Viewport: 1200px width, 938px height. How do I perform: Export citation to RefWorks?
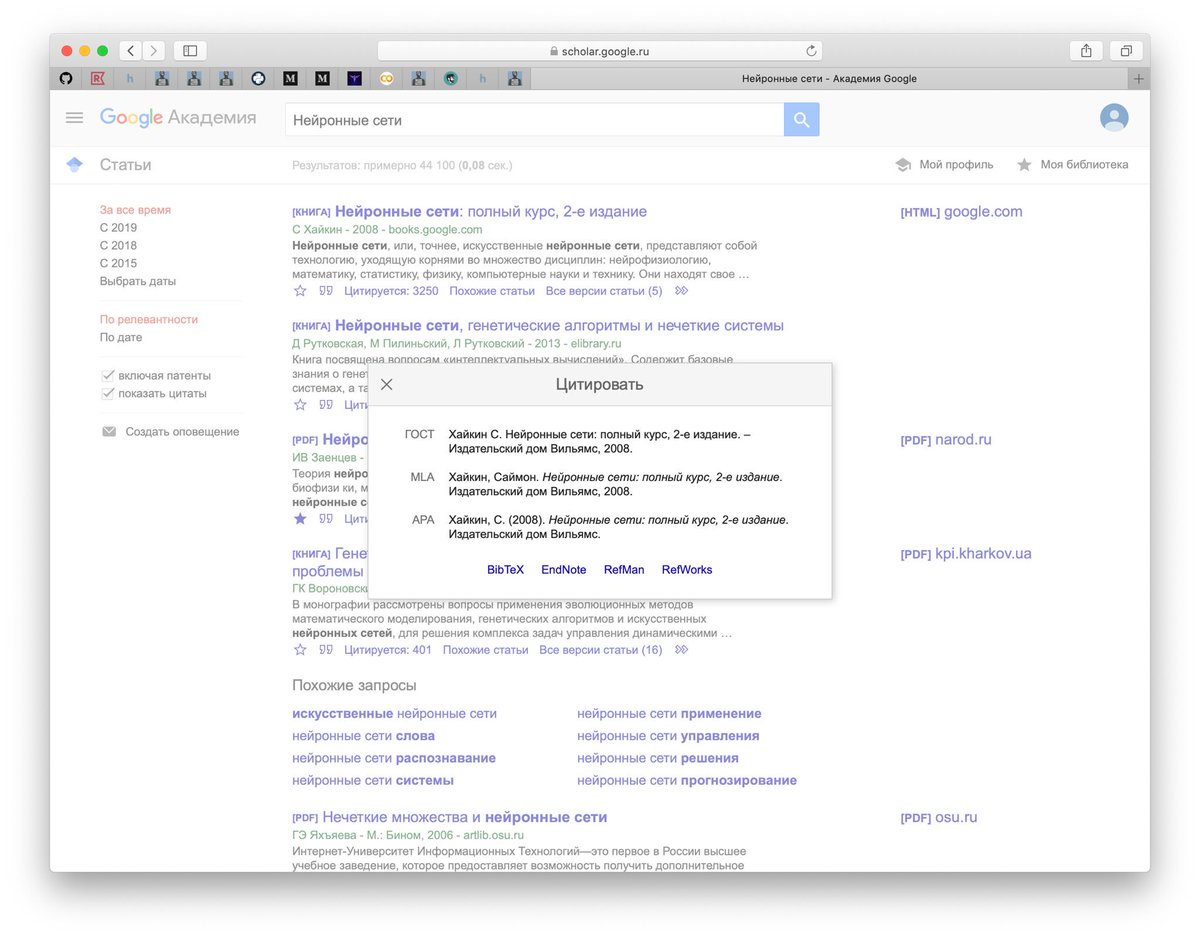click(687, 570)
